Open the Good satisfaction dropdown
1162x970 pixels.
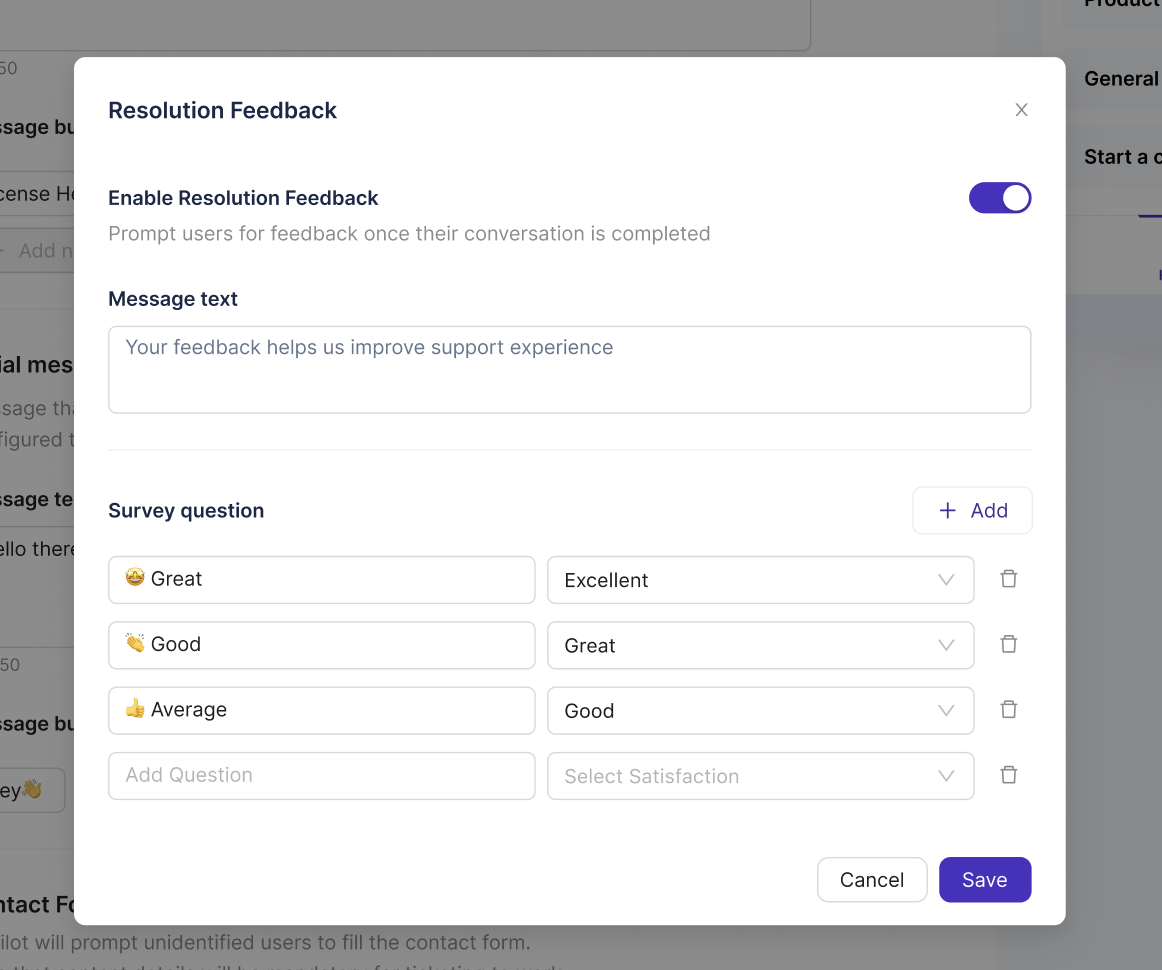[x=760, y=711]
